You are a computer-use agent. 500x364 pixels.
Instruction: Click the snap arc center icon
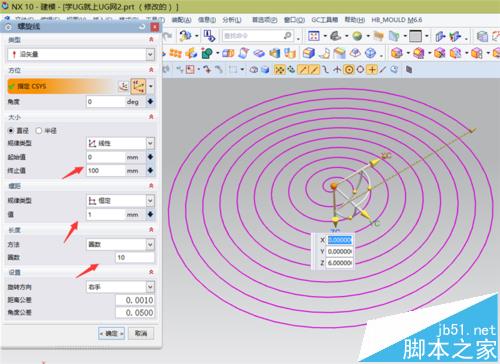[x=349, y=69]
